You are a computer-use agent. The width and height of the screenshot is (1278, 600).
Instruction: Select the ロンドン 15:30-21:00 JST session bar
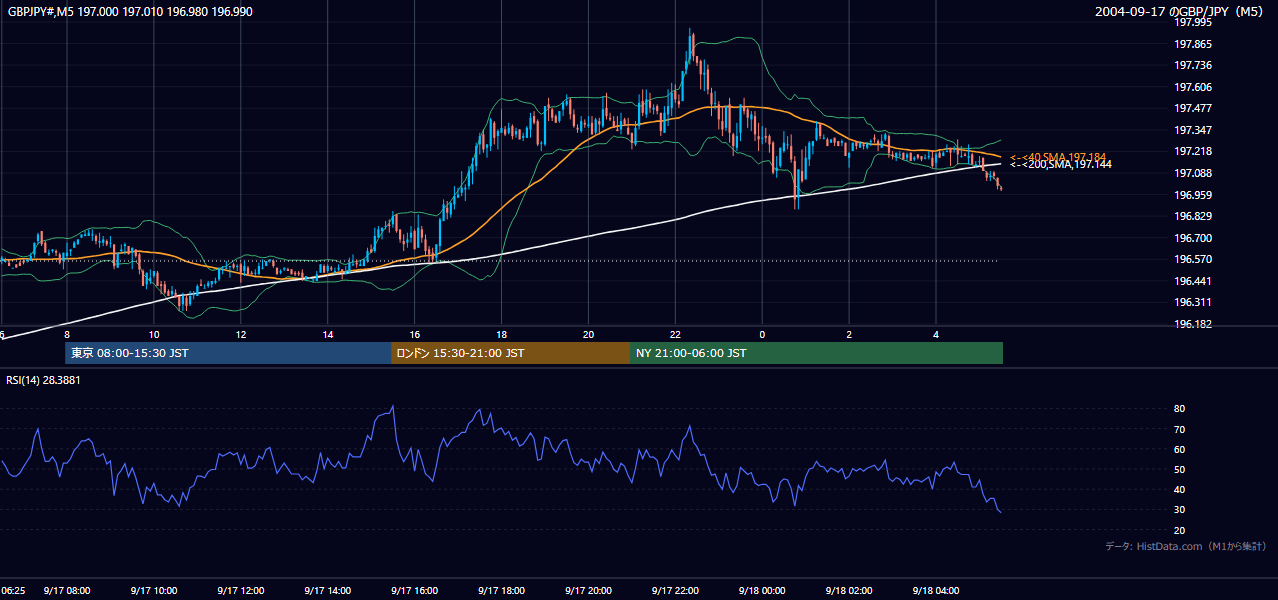pos(510,353)
